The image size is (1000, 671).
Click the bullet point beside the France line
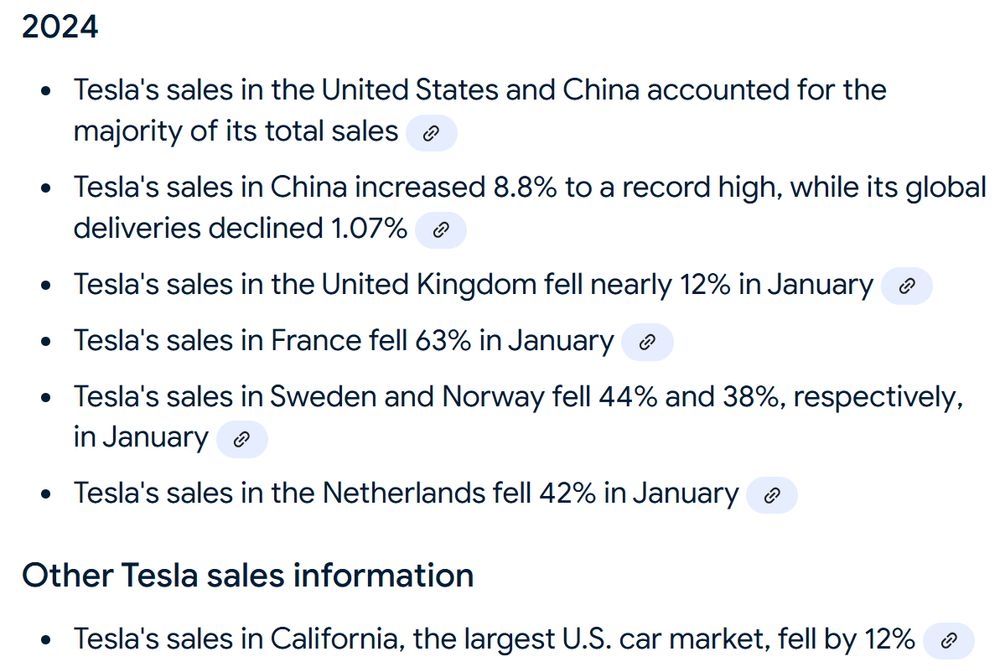[46, 342]
